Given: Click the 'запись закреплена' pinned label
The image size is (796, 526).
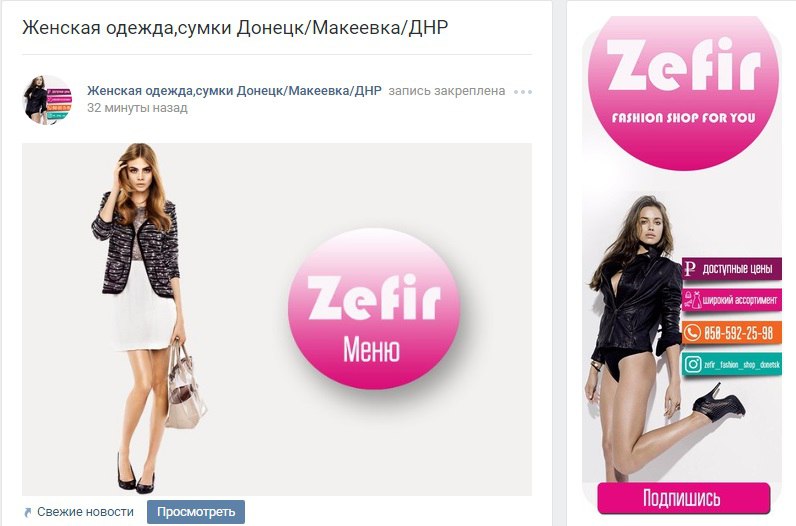Looking at the screenshot, I should (x=447, y=91).
